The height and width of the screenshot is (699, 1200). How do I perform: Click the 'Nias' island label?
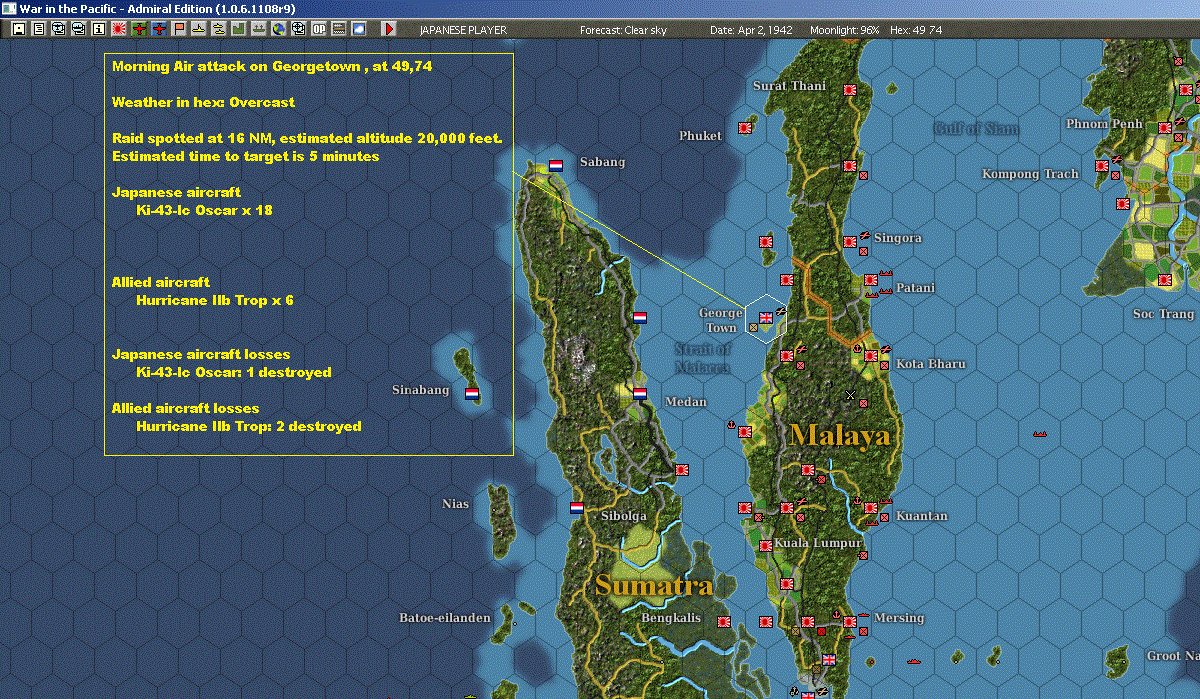455,504
